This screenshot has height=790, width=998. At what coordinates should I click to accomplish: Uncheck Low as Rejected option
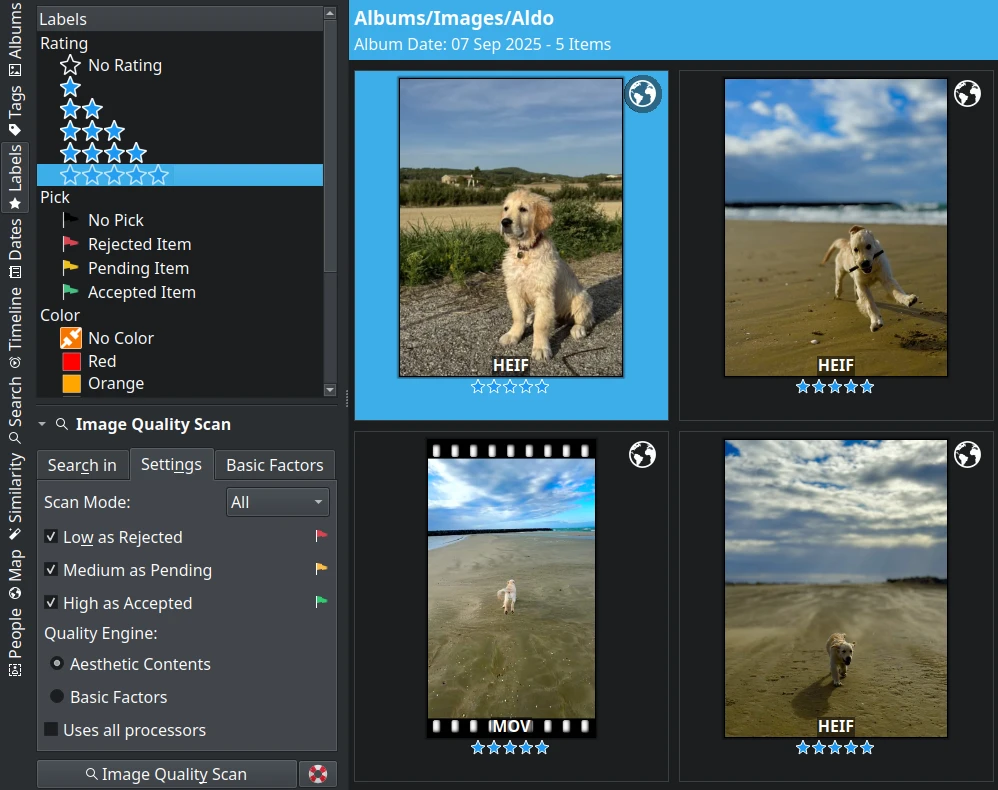pyautogui.click(x=51, y=537)
